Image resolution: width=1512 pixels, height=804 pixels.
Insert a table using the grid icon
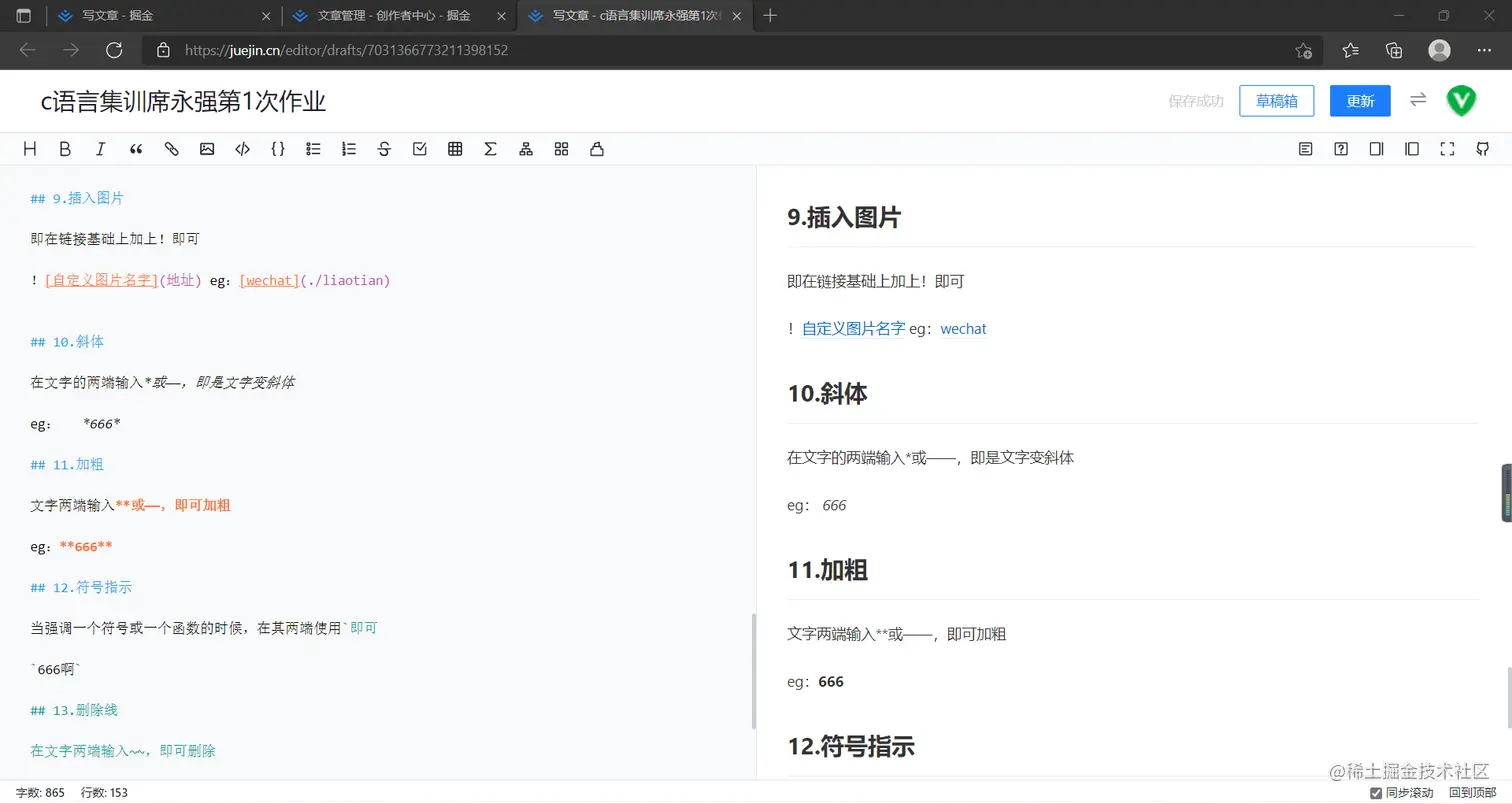(455, 149)
